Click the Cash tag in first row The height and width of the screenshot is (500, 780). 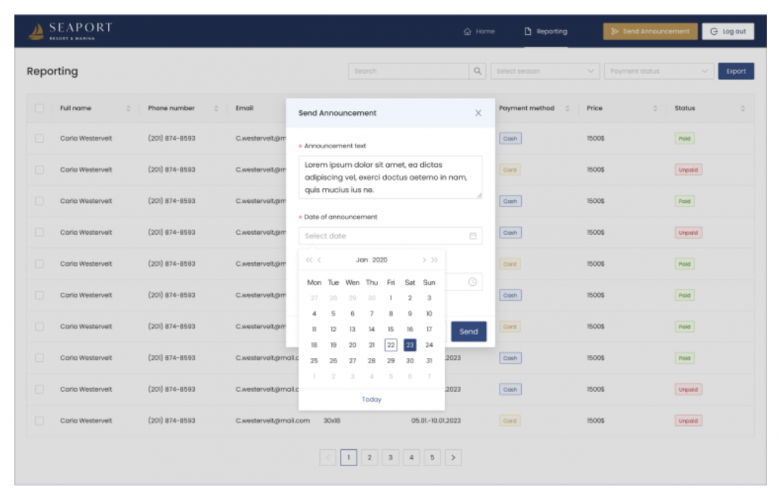pos(510,138)
